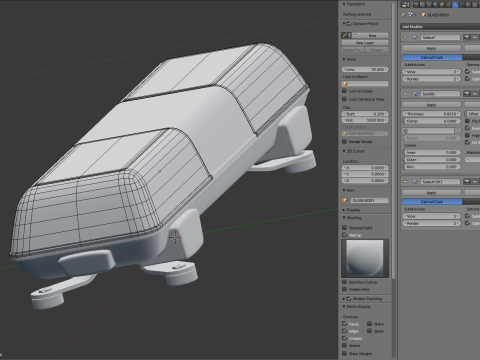
Task: Enable Backface Culling checkbox
Action: (x=345, y=282)
